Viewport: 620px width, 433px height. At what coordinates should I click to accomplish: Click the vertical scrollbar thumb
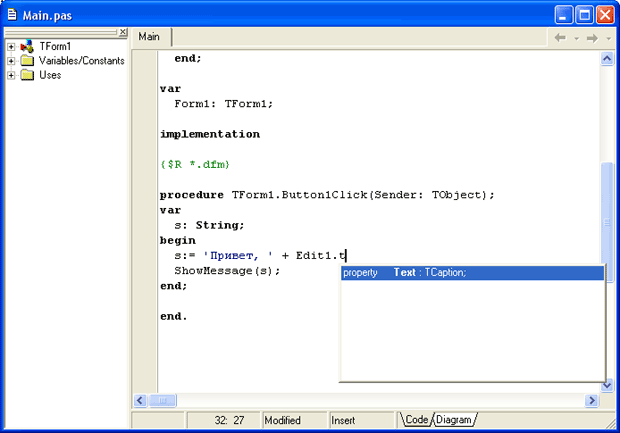[x=607, y=221]
